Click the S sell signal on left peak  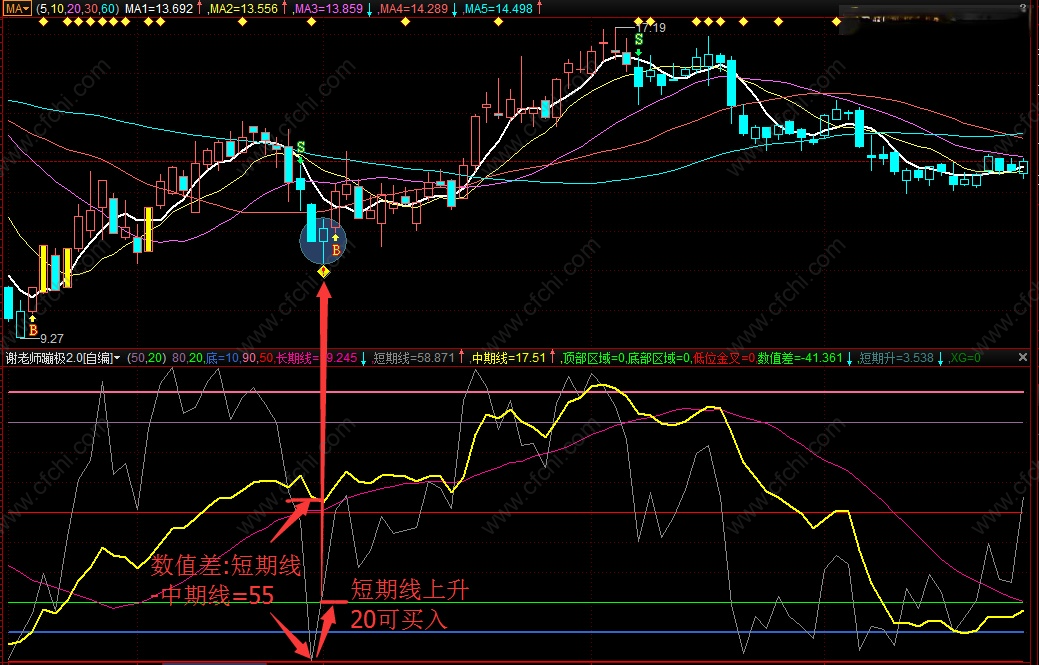[x=301, y=146]
